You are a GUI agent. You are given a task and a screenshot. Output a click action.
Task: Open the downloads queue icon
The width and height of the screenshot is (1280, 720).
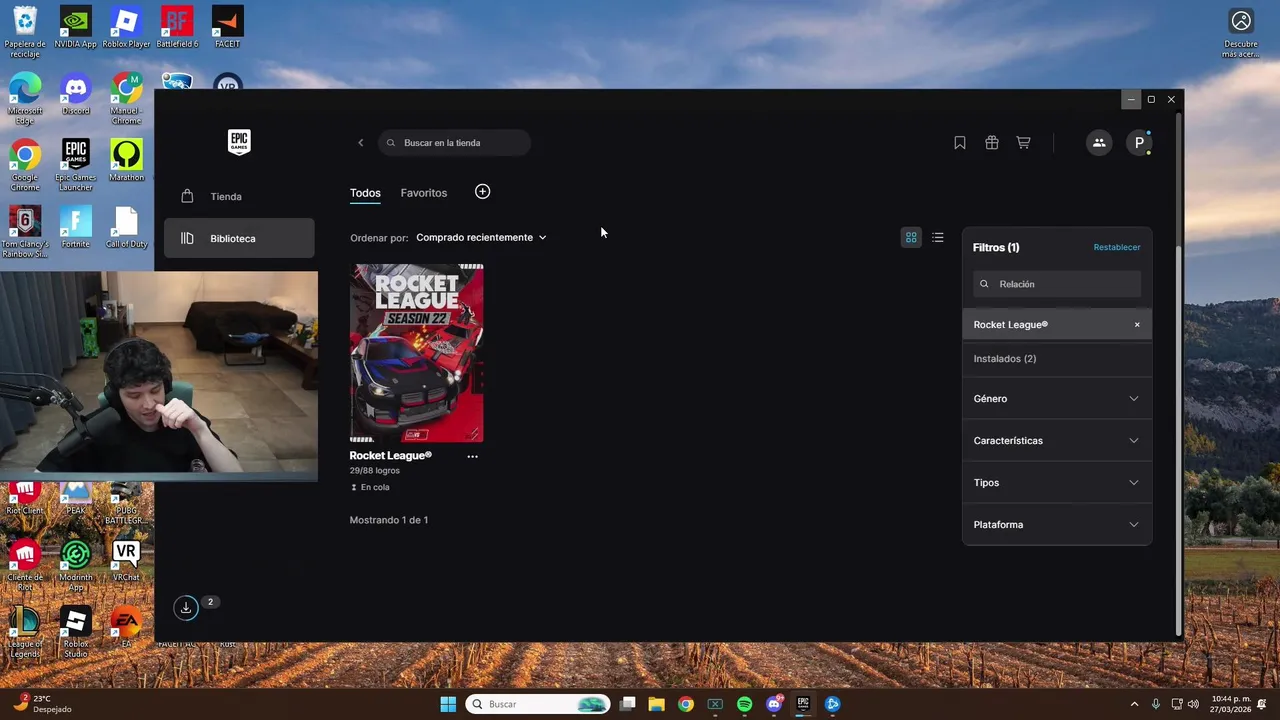186,608
